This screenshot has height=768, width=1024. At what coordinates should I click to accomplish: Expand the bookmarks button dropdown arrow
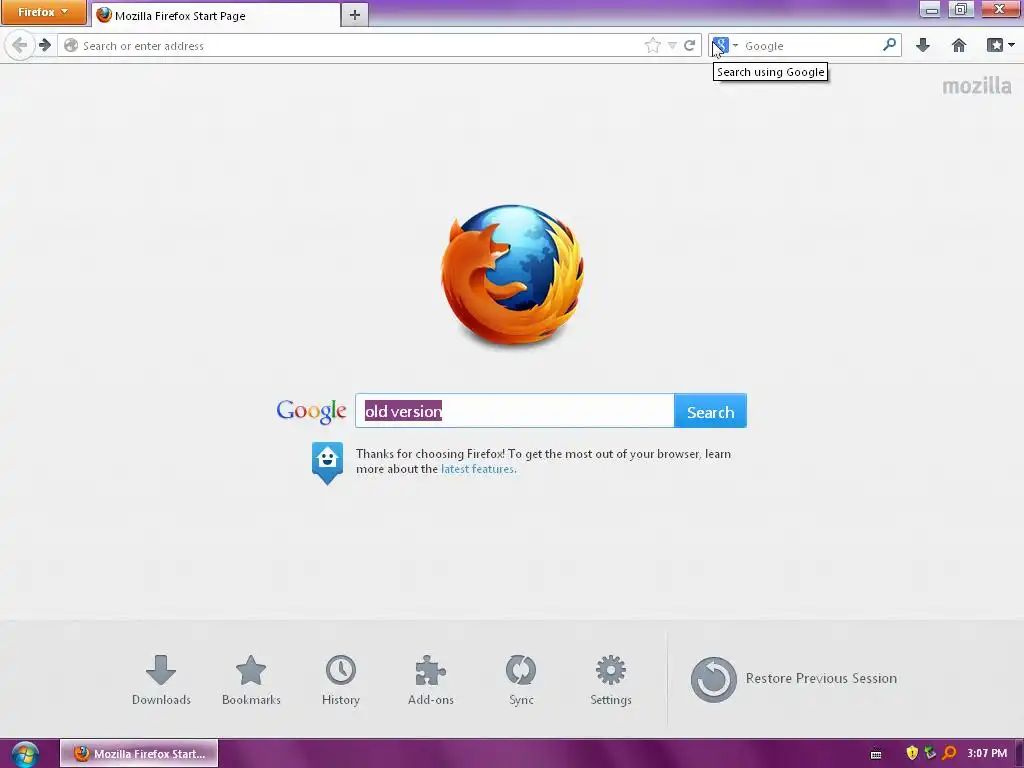[1012, 45]
